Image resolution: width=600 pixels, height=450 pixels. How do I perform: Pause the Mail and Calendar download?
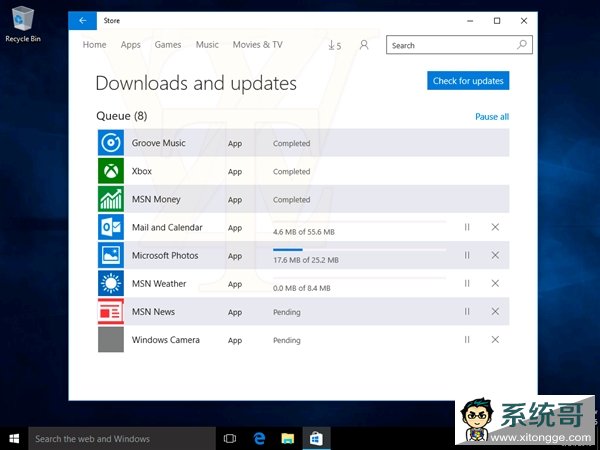467,227
